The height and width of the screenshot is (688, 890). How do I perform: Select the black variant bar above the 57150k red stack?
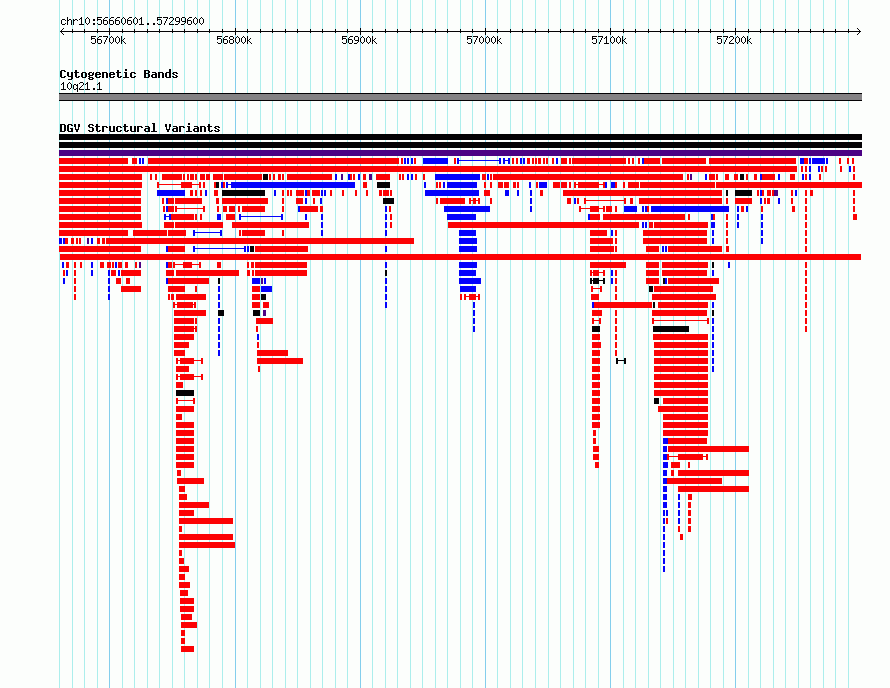(x=671, y=329)
